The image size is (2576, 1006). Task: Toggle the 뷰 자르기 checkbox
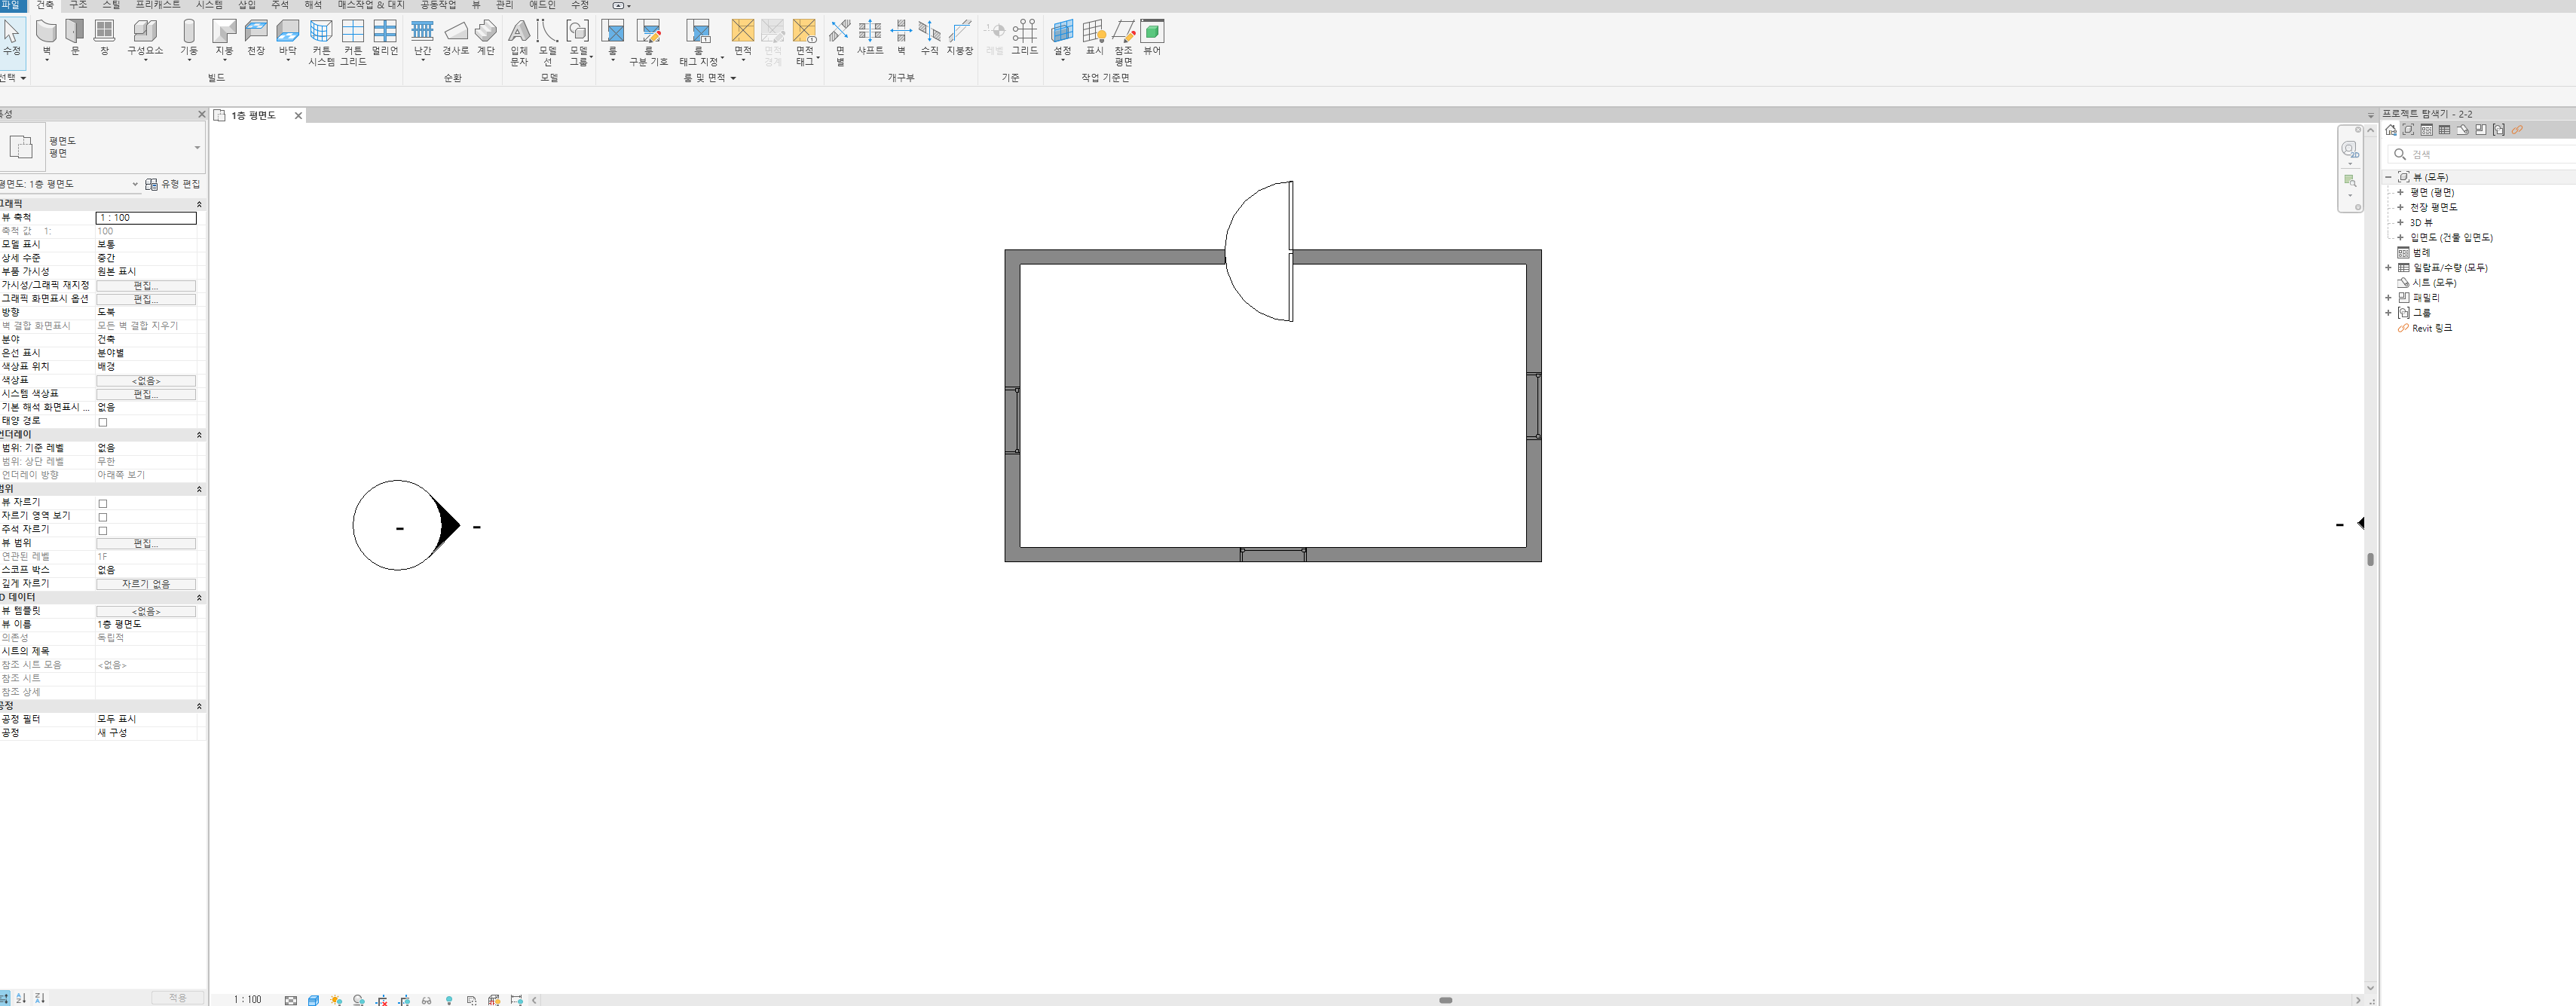pyautogui.click(x=103, y=503)
